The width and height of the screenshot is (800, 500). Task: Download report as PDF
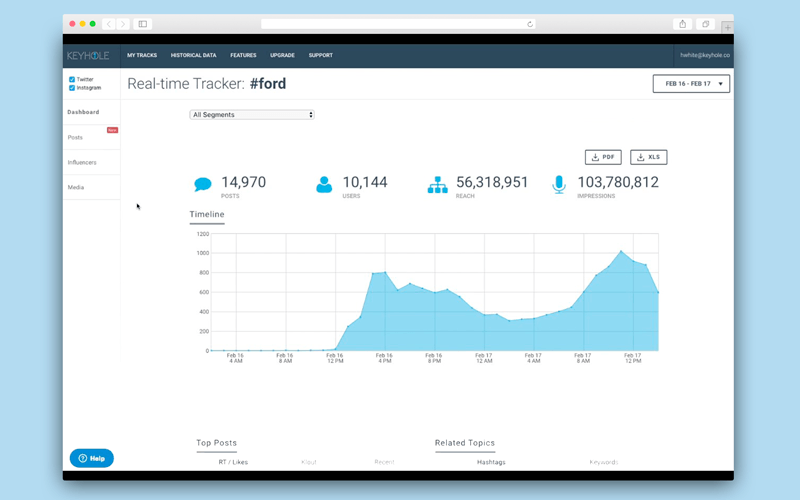603,157
